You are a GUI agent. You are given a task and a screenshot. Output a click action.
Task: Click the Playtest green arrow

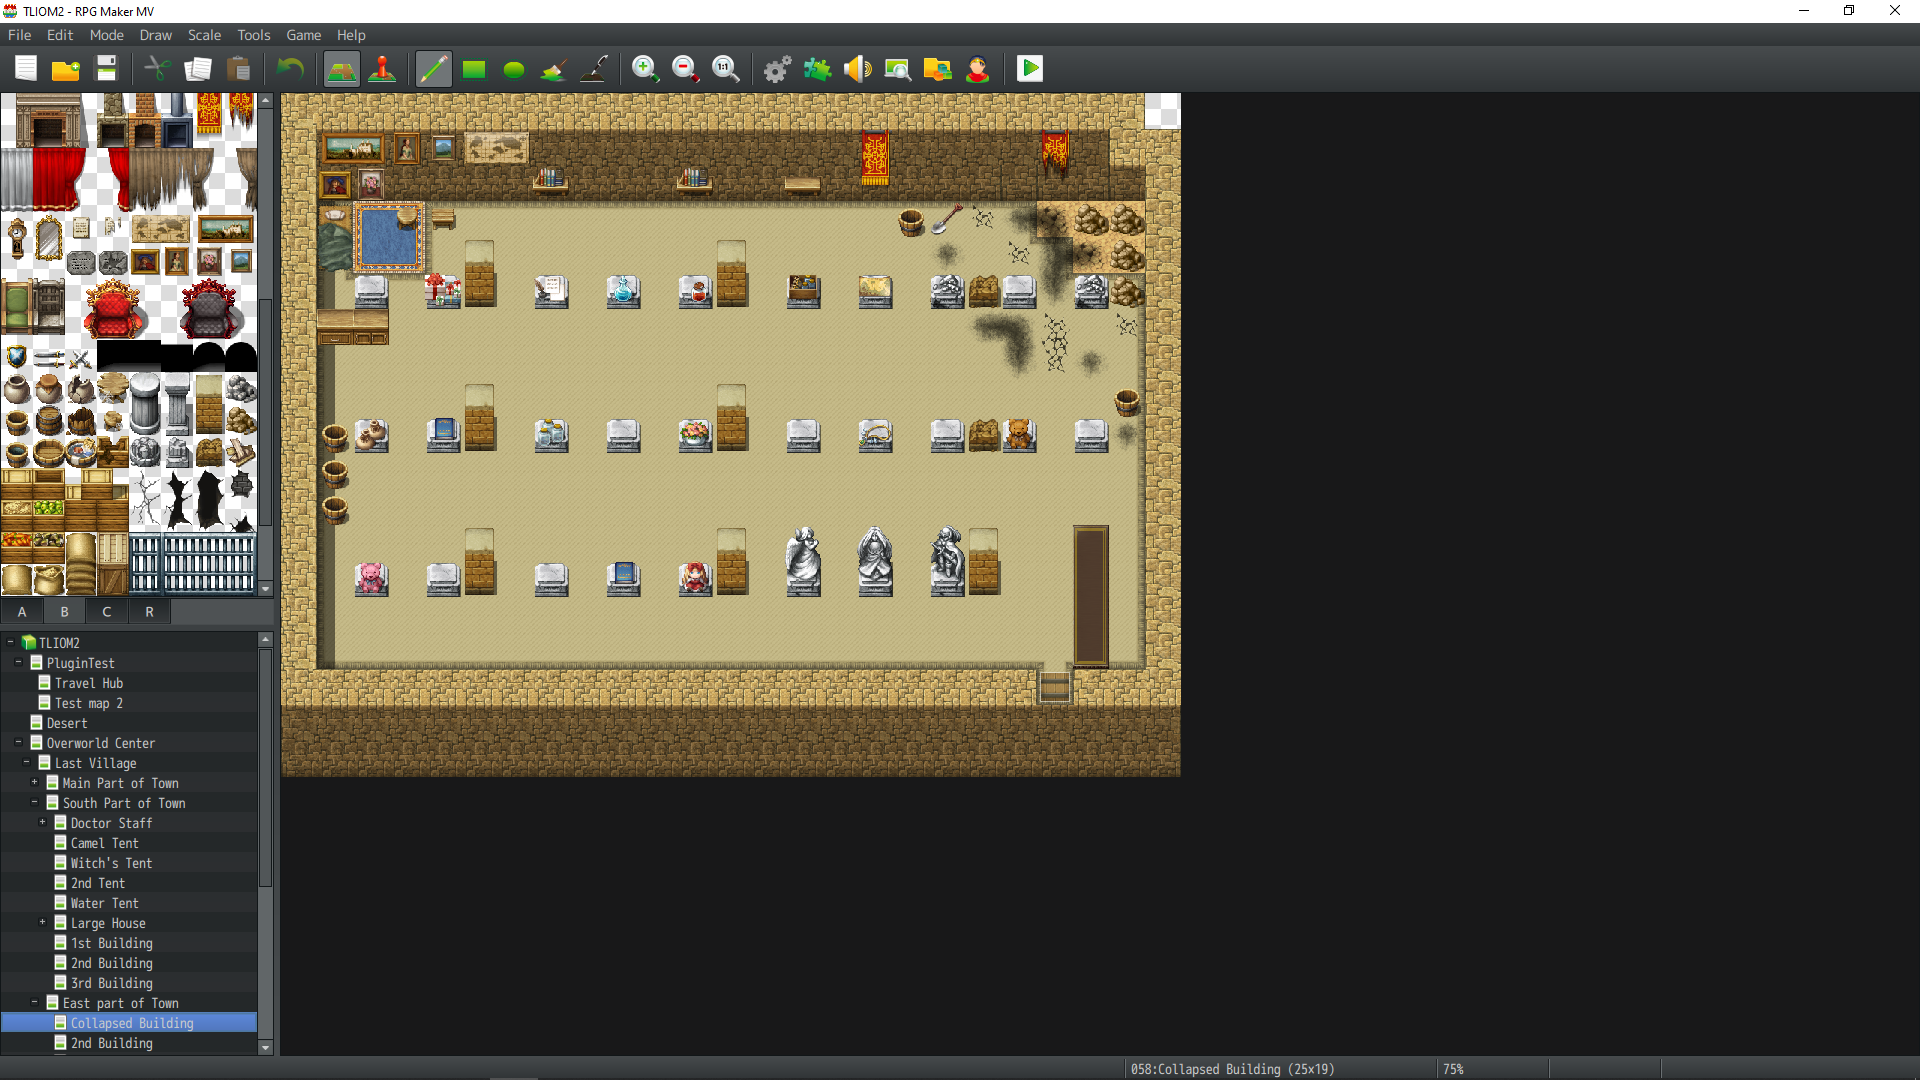(1030, 69)
